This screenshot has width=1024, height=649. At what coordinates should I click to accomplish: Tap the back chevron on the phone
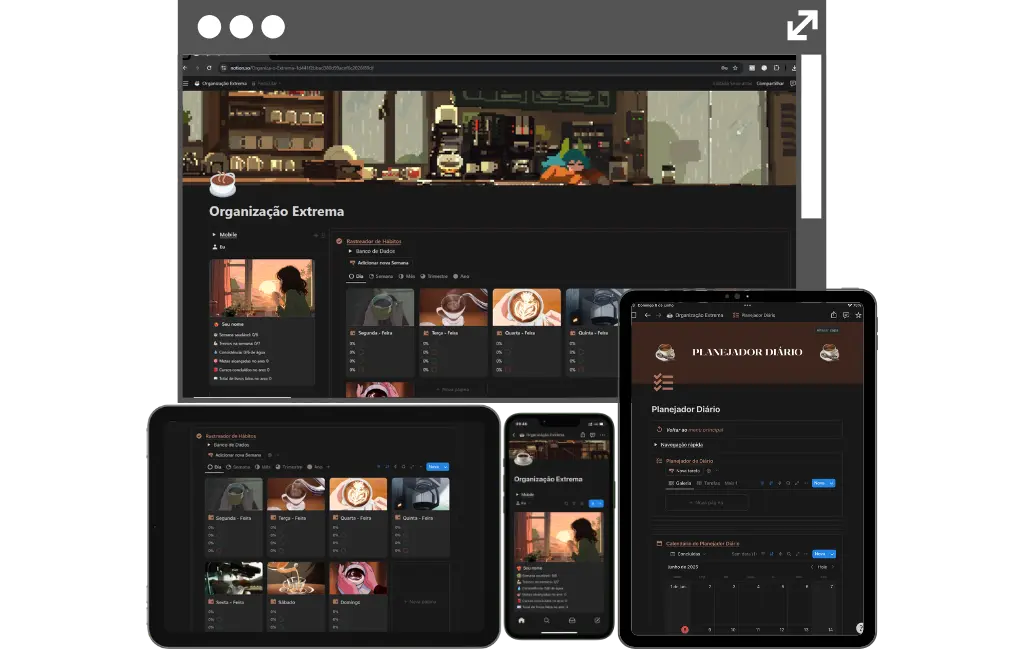tap(514, 435)
